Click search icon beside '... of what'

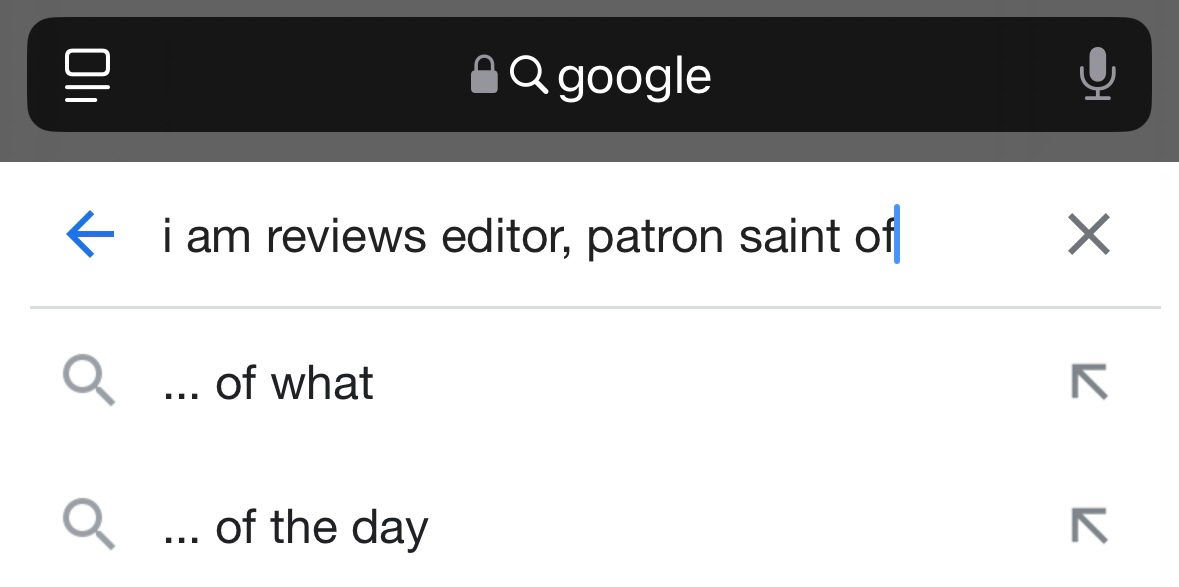pyautogui.click(x=89, y=383)
